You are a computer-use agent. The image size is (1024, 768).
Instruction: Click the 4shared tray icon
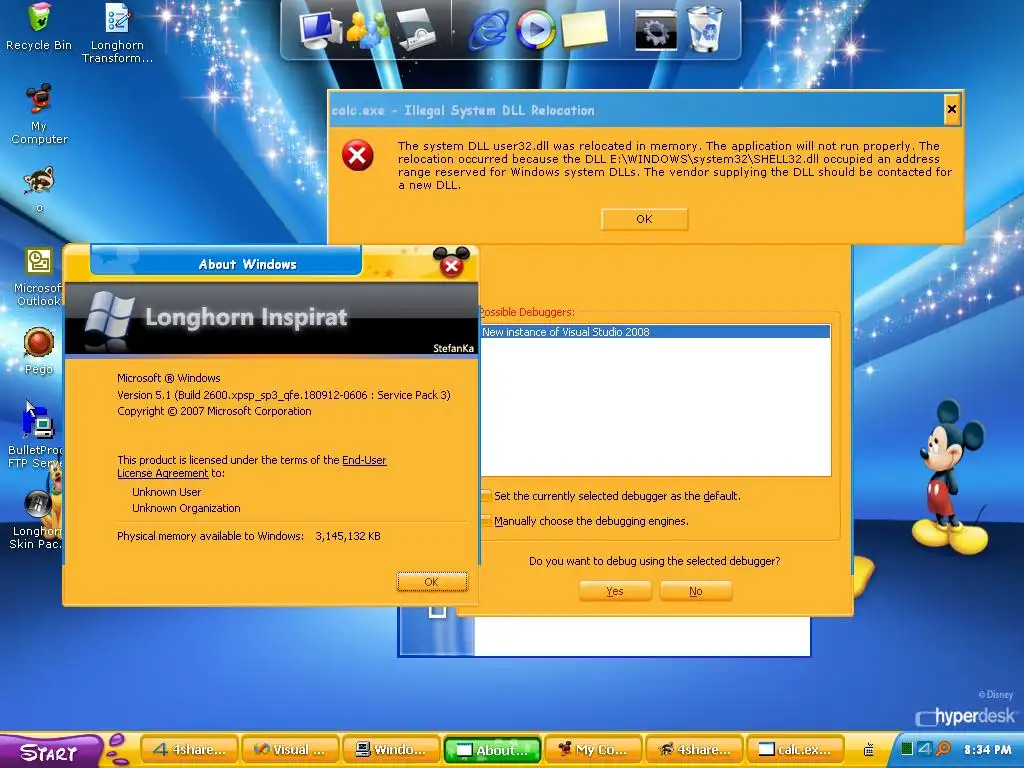(x=924, y=749)
